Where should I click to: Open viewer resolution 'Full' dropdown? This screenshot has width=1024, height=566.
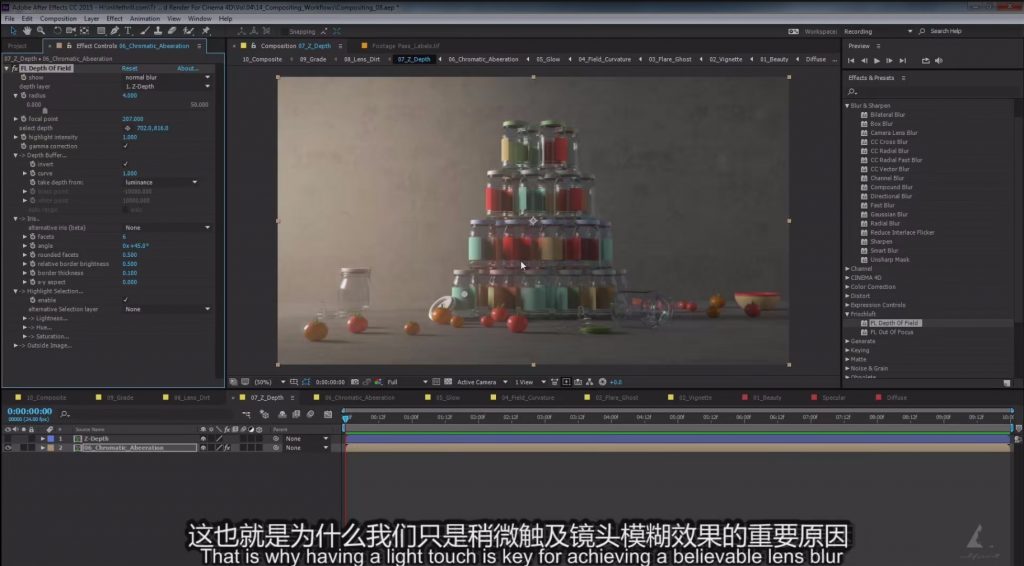[x=407, y=382]
